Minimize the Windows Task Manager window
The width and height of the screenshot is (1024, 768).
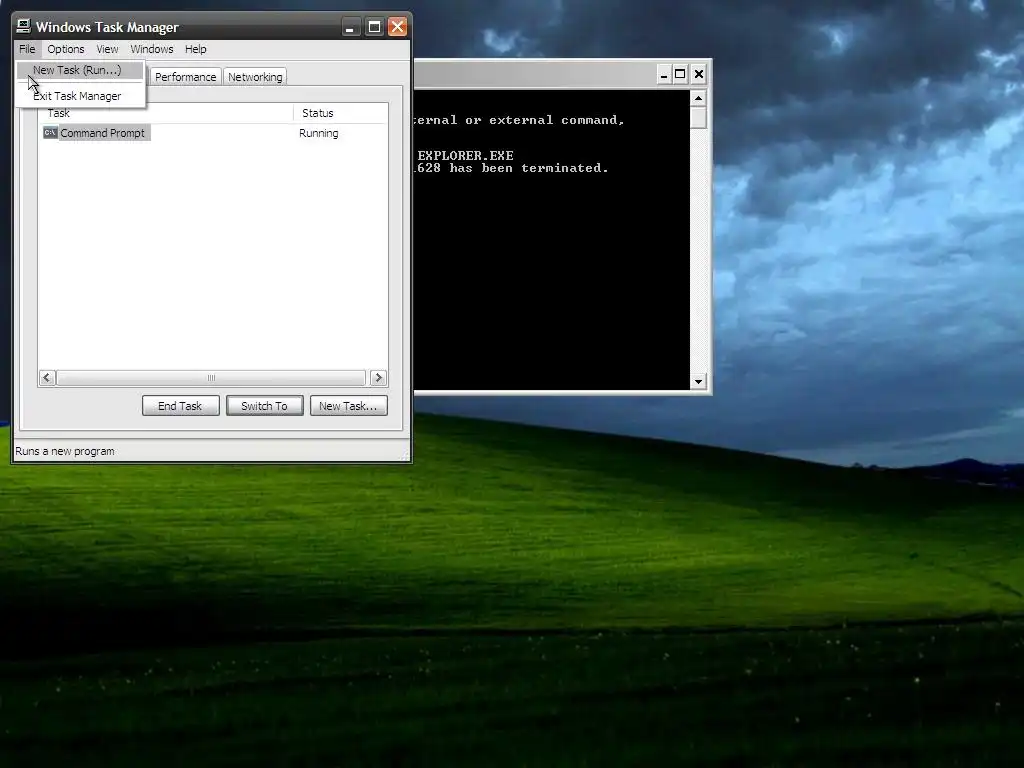click(351, 27)
